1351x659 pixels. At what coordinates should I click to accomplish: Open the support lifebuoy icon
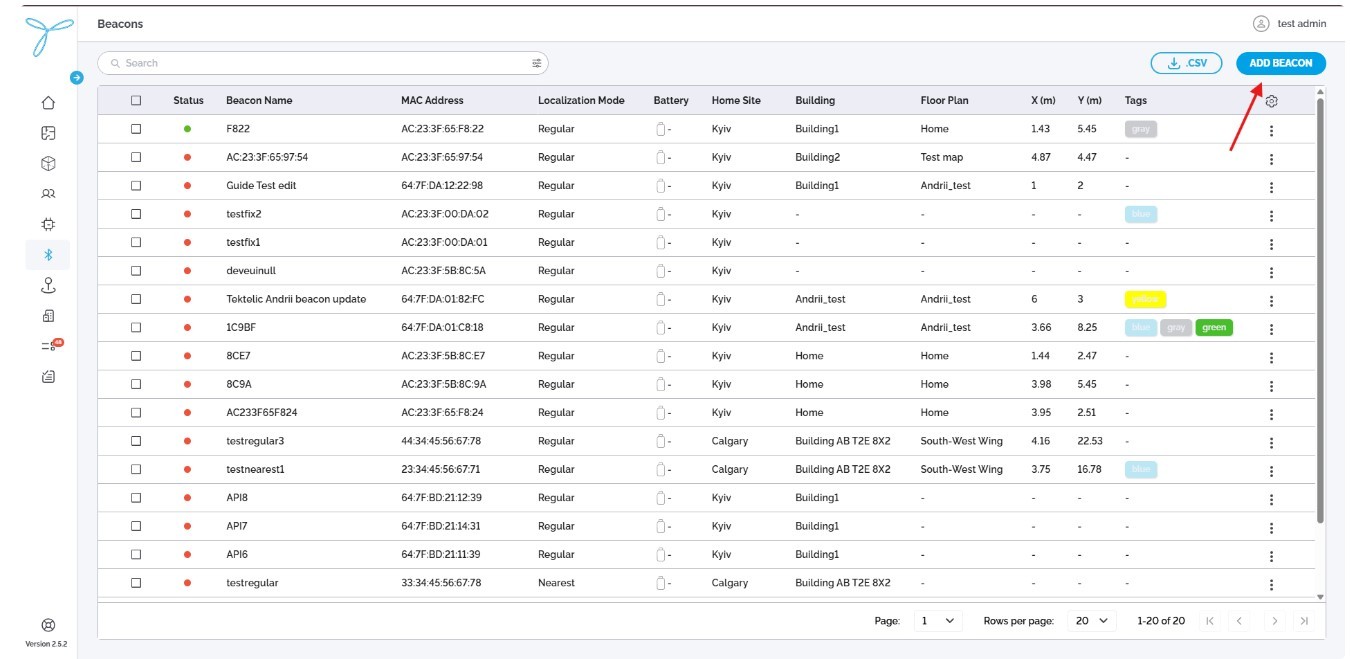click(x=48, y=625)
